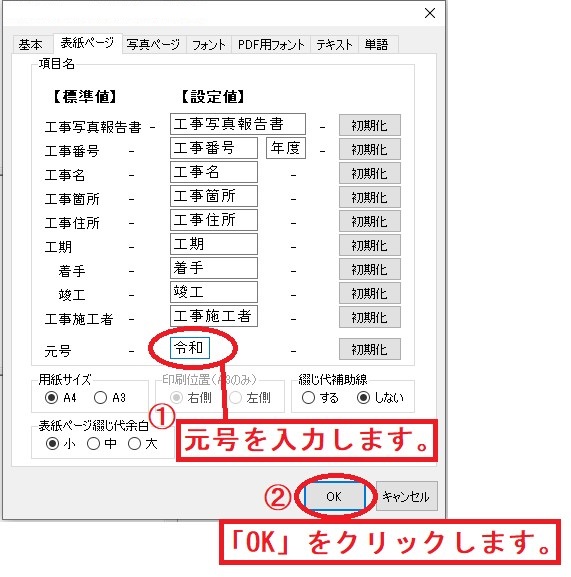
Task: Click the 工事写真報告書 setting input field
Action: coord(238,124)
